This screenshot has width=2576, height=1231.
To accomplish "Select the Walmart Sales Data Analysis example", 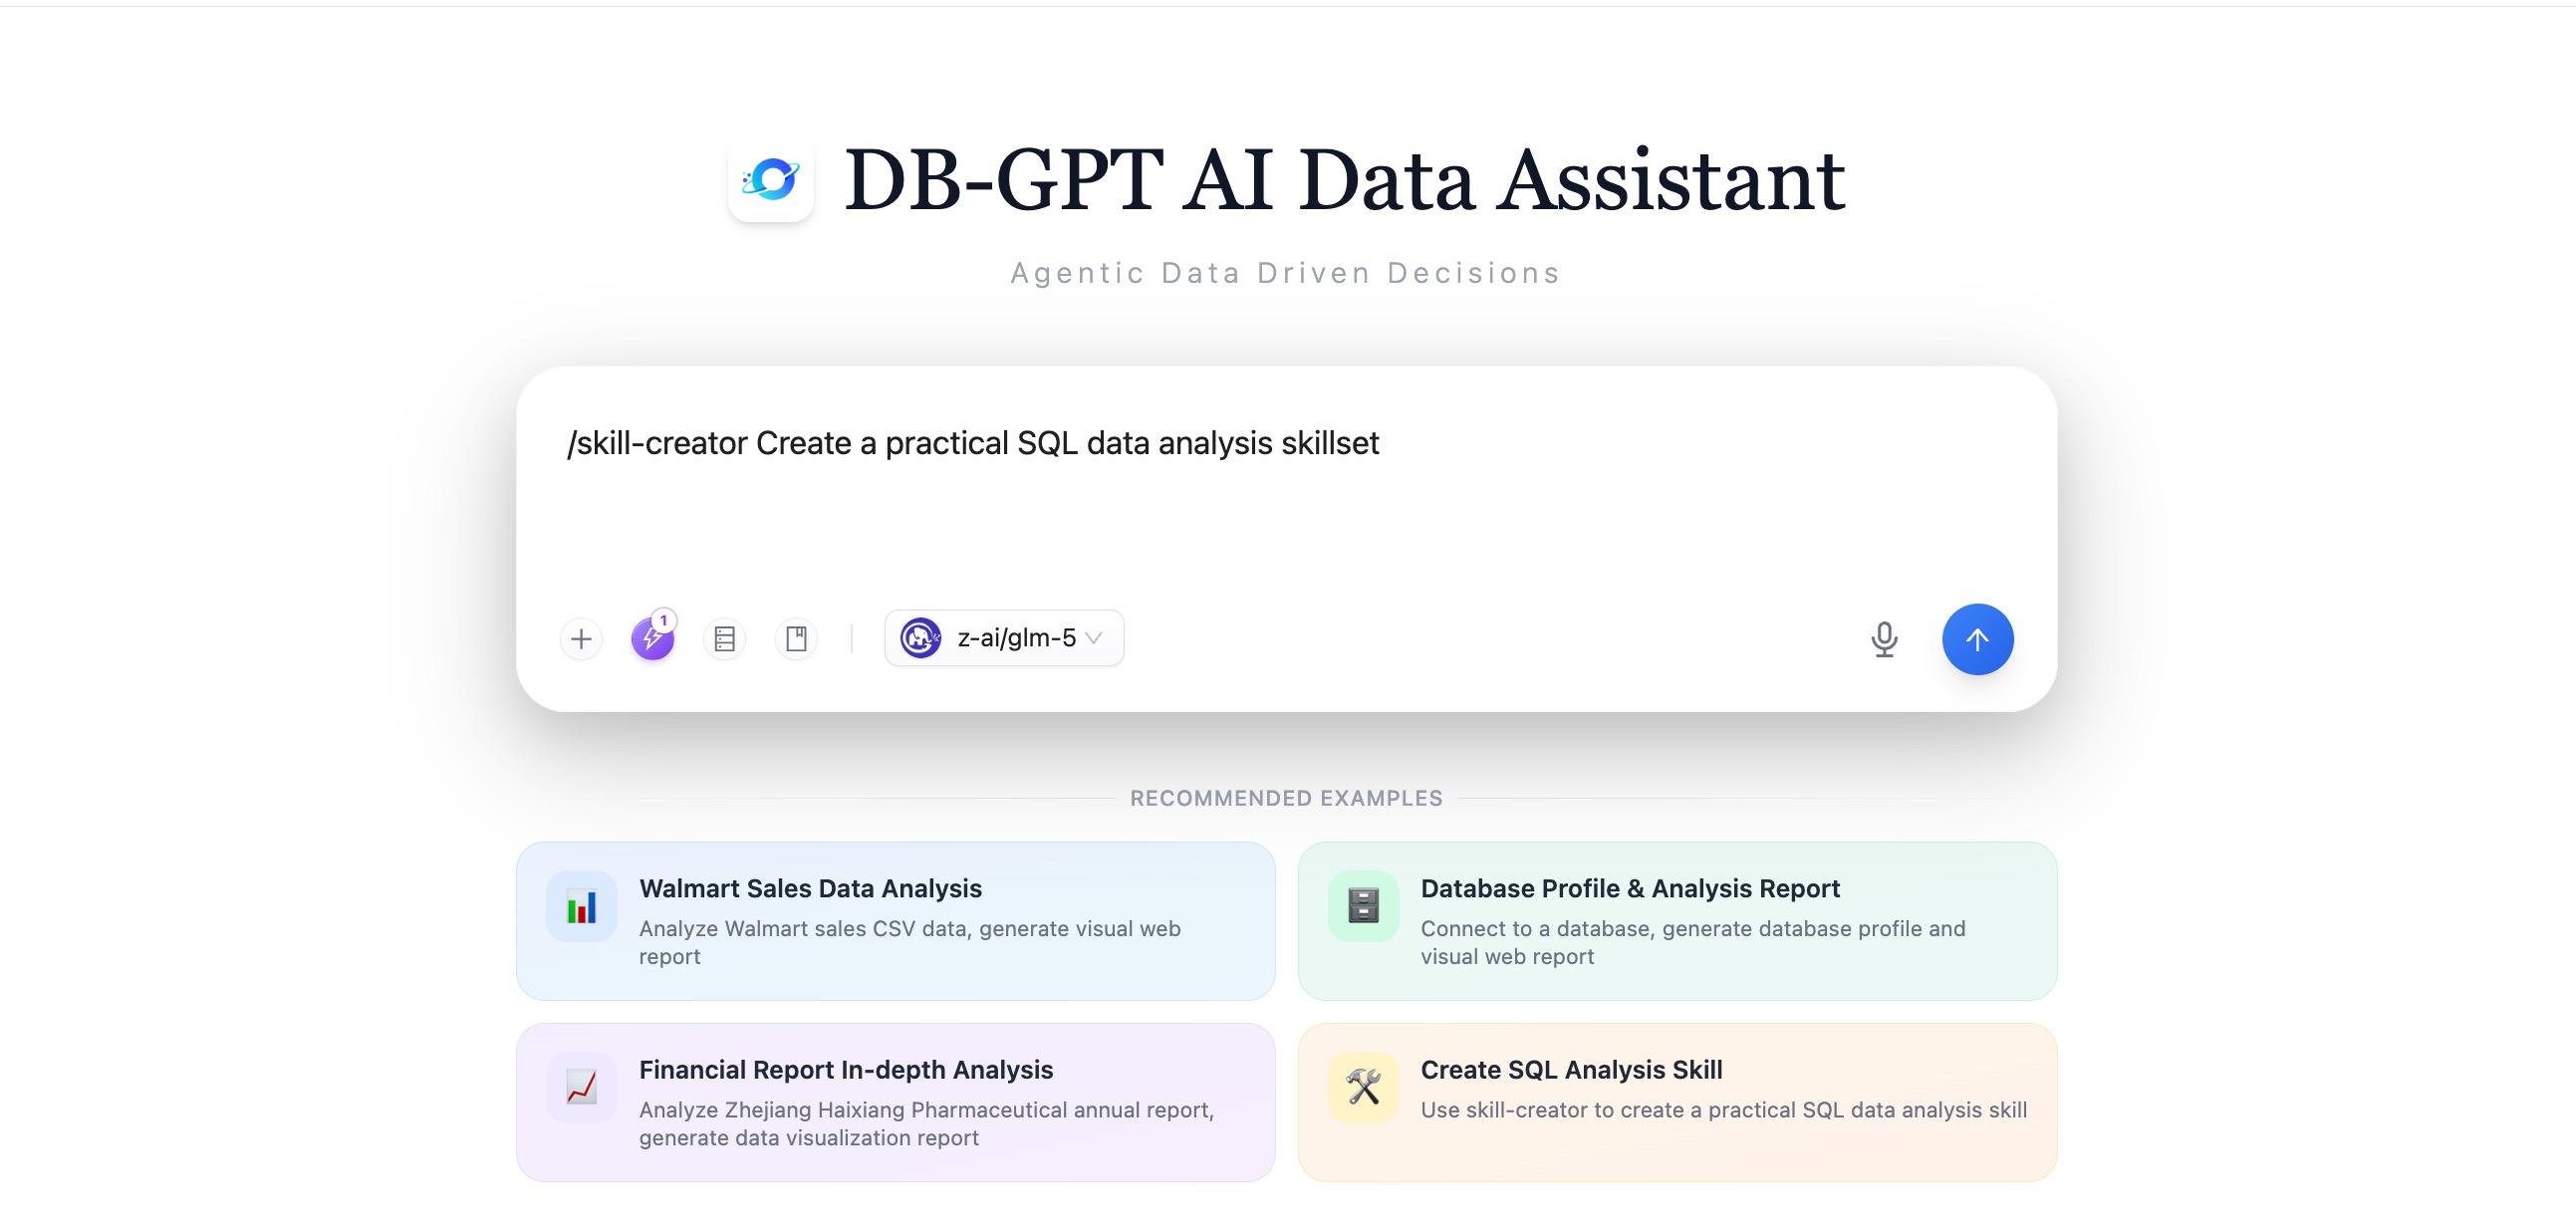I will pyautogui.click(x=895, y=921).
